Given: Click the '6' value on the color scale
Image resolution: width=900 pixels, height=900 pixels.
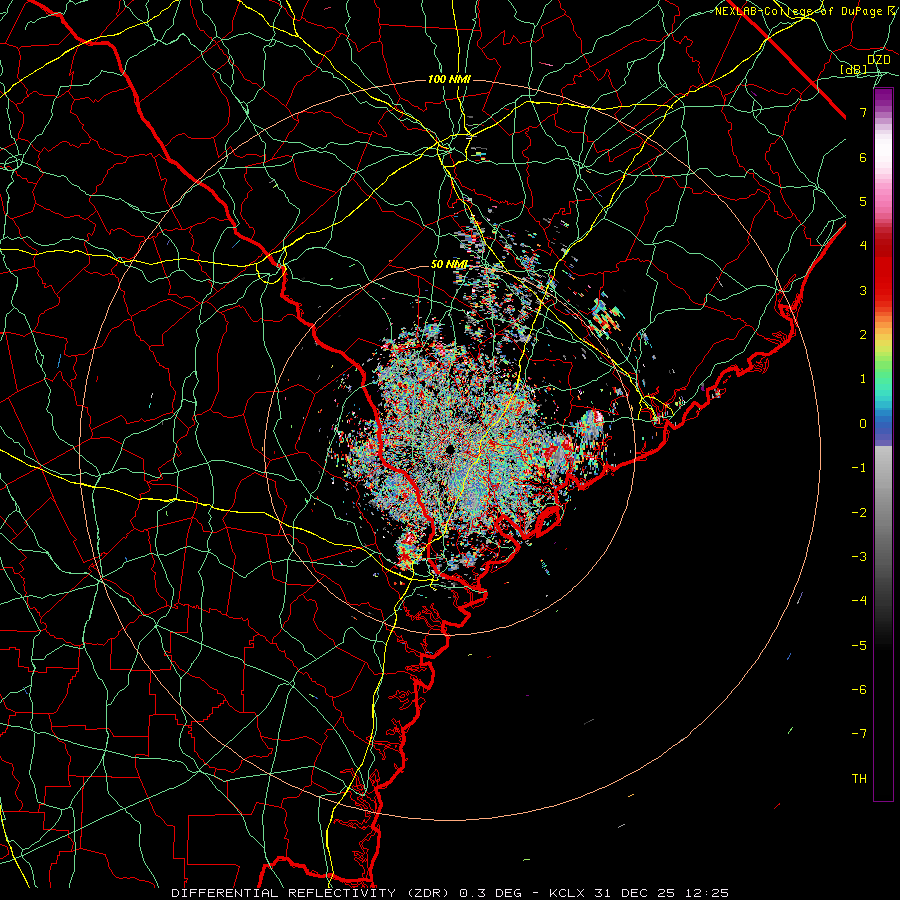Looking at the screenshot, I should [863, 157].
